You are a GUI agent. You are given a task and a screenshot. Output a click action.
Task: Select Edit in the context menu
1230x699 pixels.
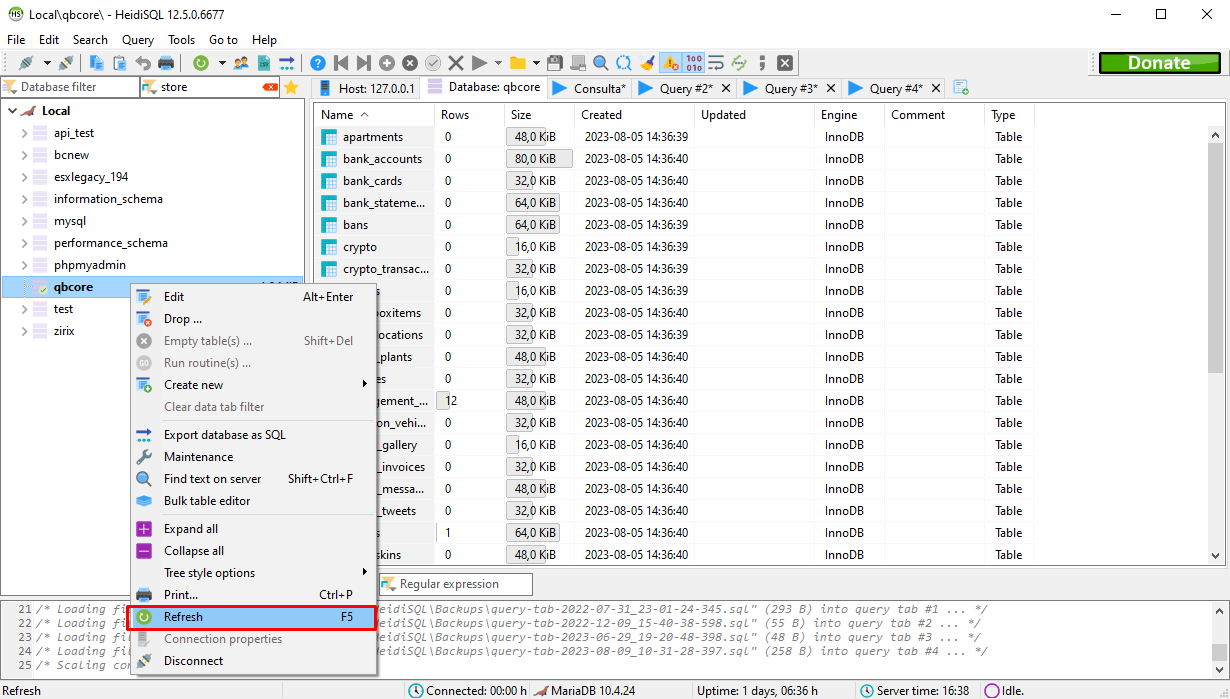point(254,297)
